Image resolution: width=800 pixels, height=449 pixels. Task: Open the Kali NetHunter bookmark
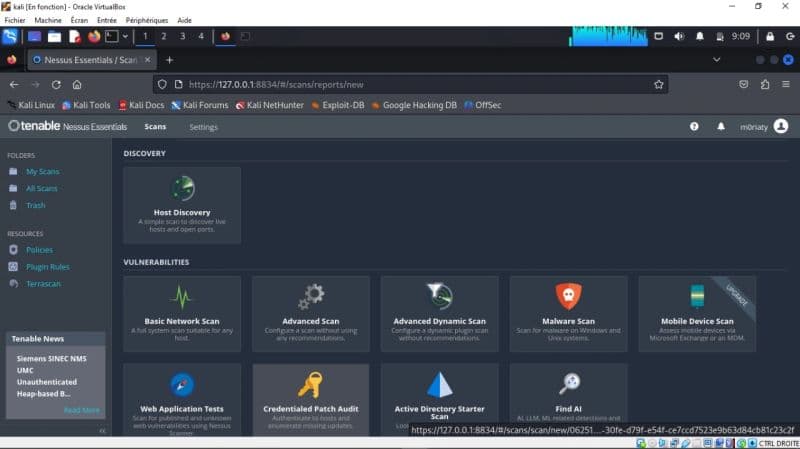(270, 105)
